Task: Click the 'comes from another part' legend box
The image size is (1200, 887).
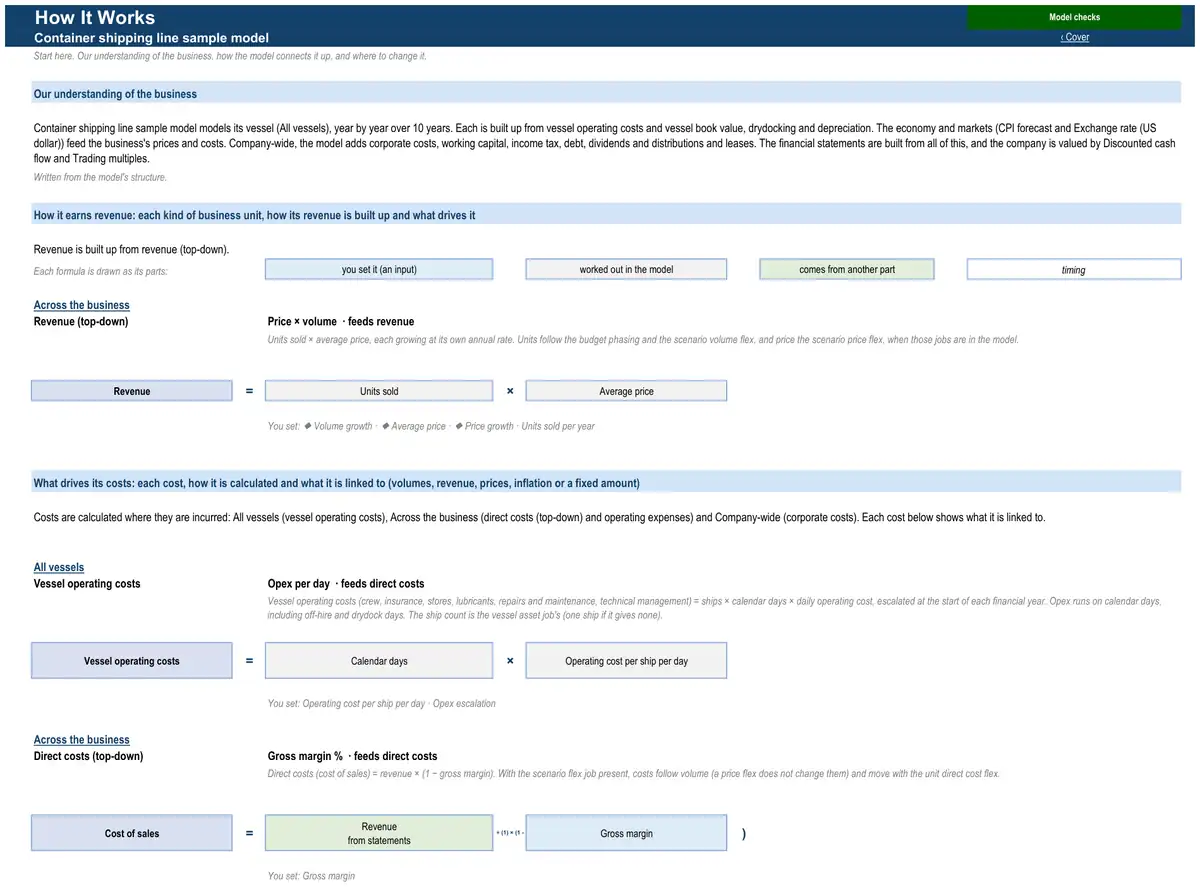Action: click(847, 270)
